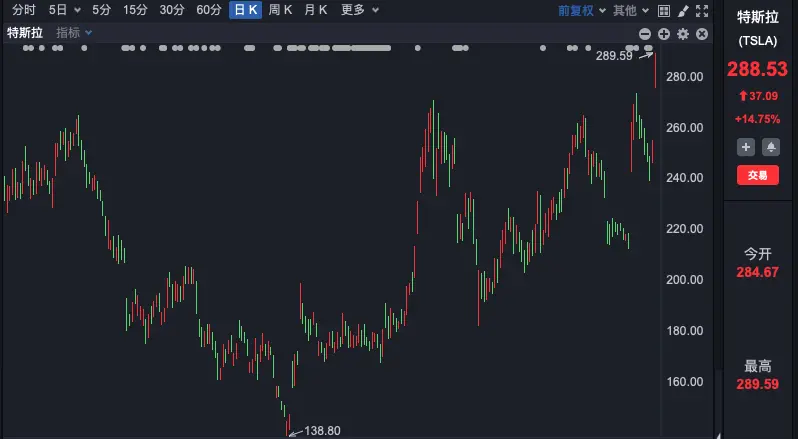Expand the 5日 dropdown arrow

[x=77, y=10]
